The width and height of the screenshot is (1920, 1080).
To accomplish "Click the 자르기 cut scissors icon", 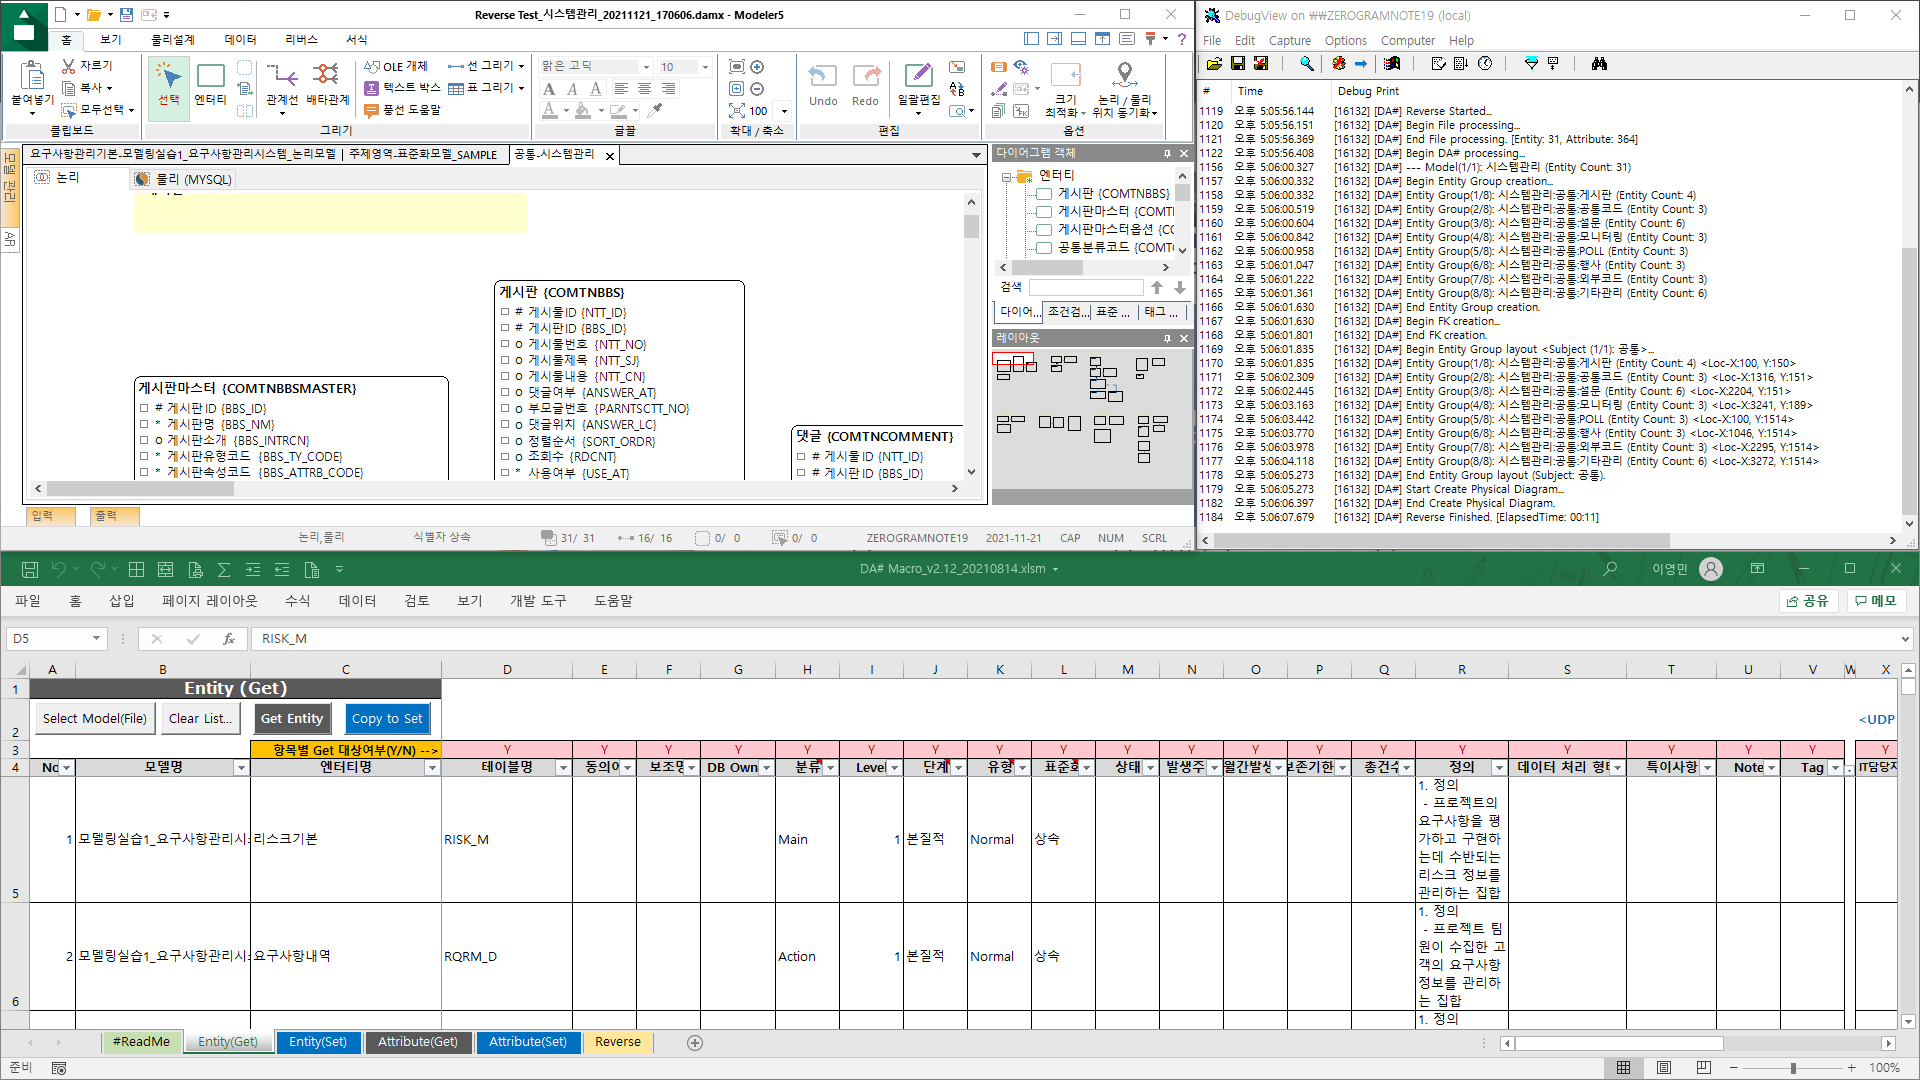I will pyautogui.click(x=69, y=65).
